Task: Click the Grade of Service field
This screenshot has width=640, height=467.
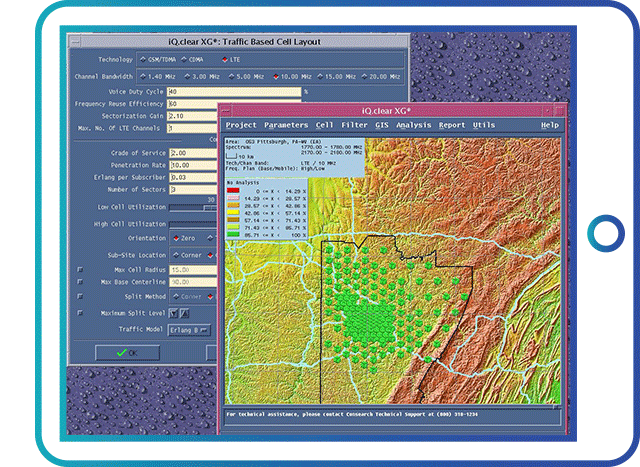Action: (193, 153)
